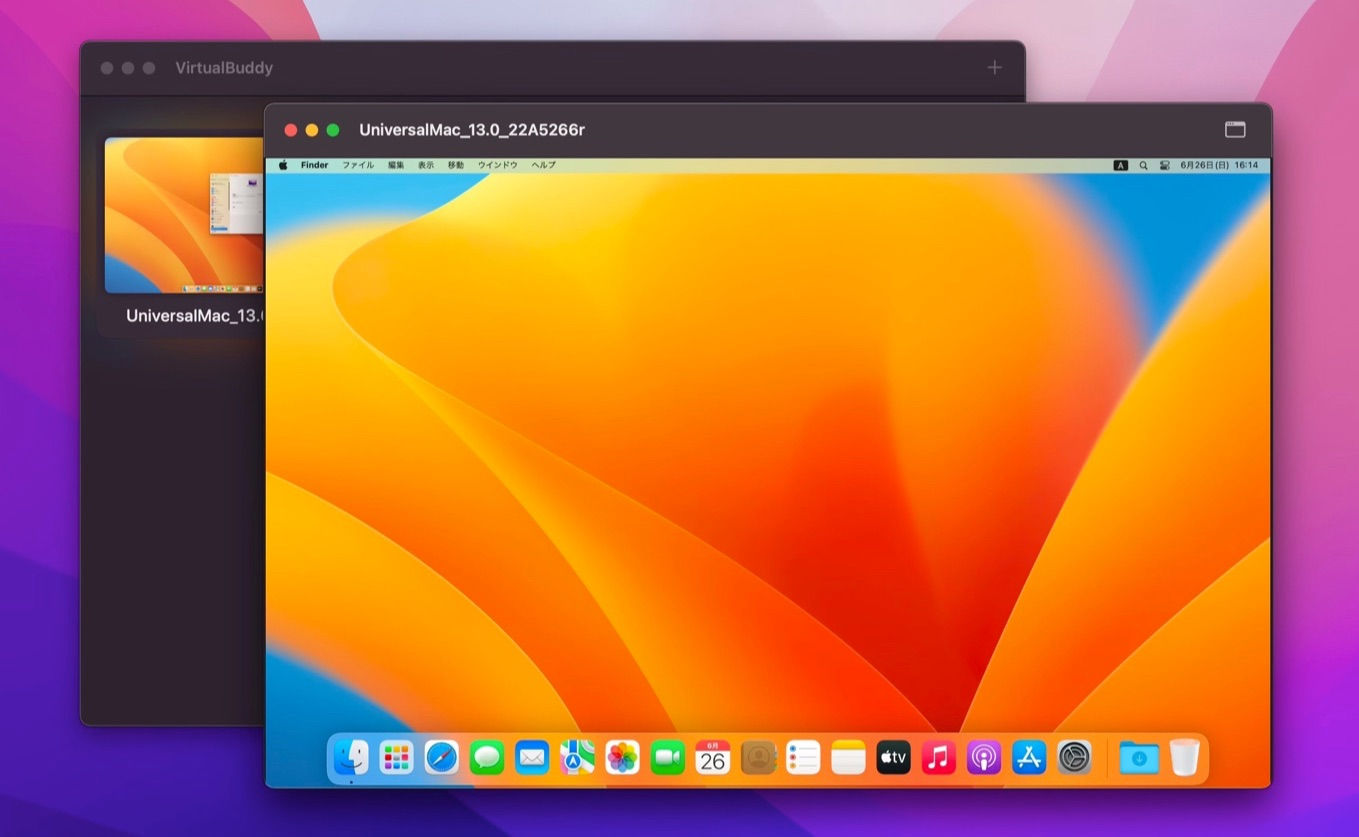
Task: Open Launchpad in the VM dock
Action: click(396, 758)
